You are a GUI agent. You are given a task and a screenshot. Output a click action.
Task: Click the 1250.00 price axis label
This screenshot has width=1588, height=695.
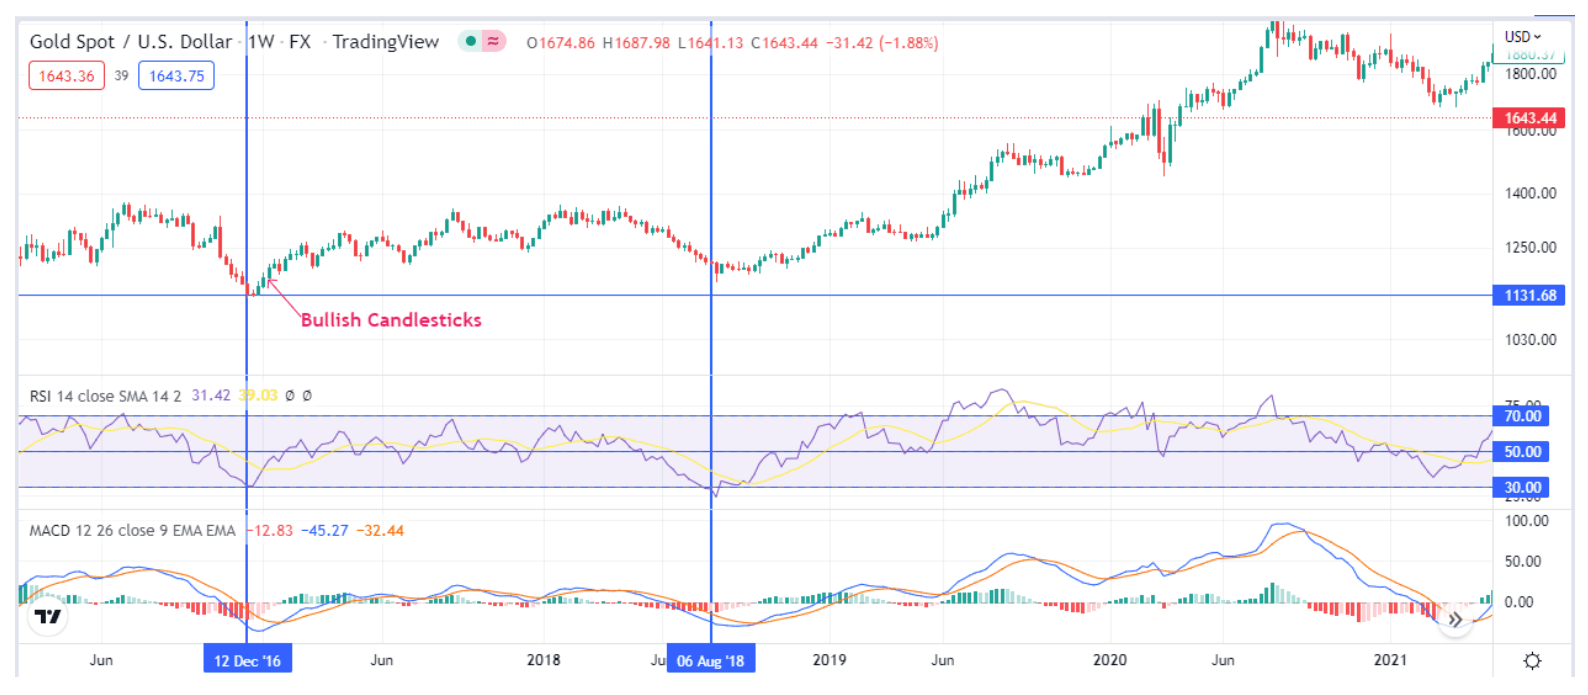1530,248
